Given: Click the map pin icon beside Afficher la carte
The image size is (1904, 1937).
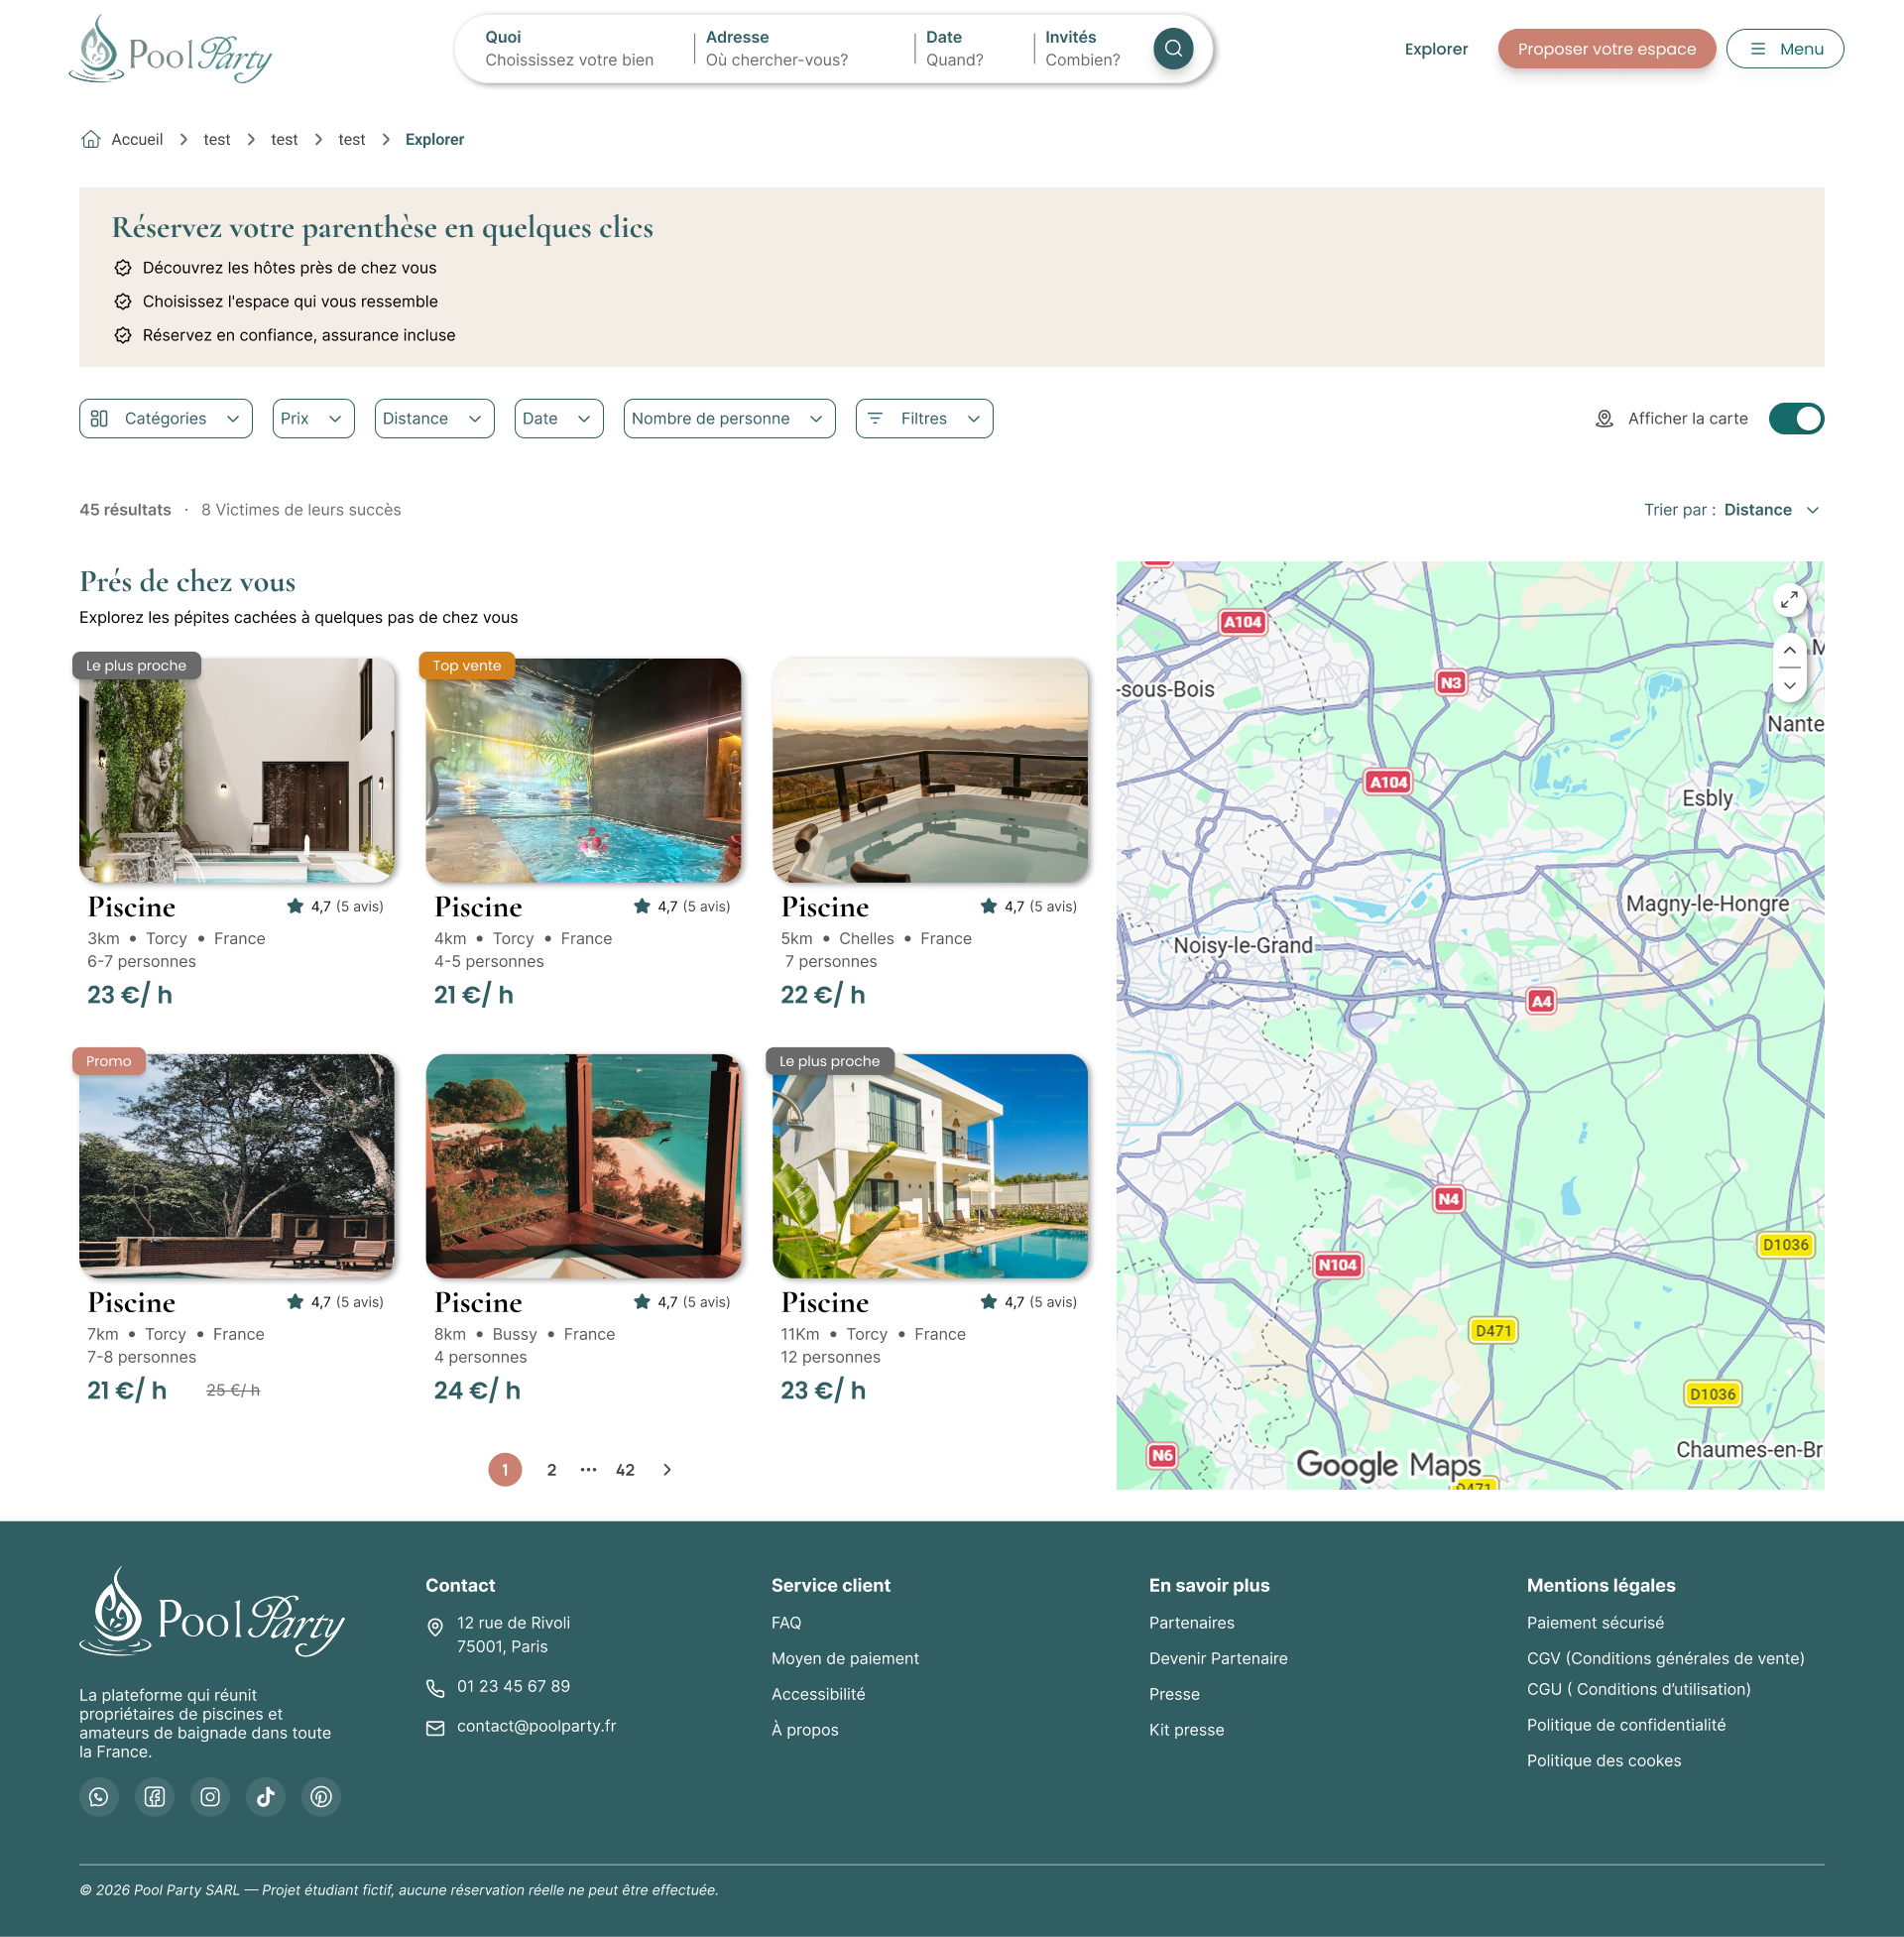Looking at the screenshot, I should point(1604,418).
